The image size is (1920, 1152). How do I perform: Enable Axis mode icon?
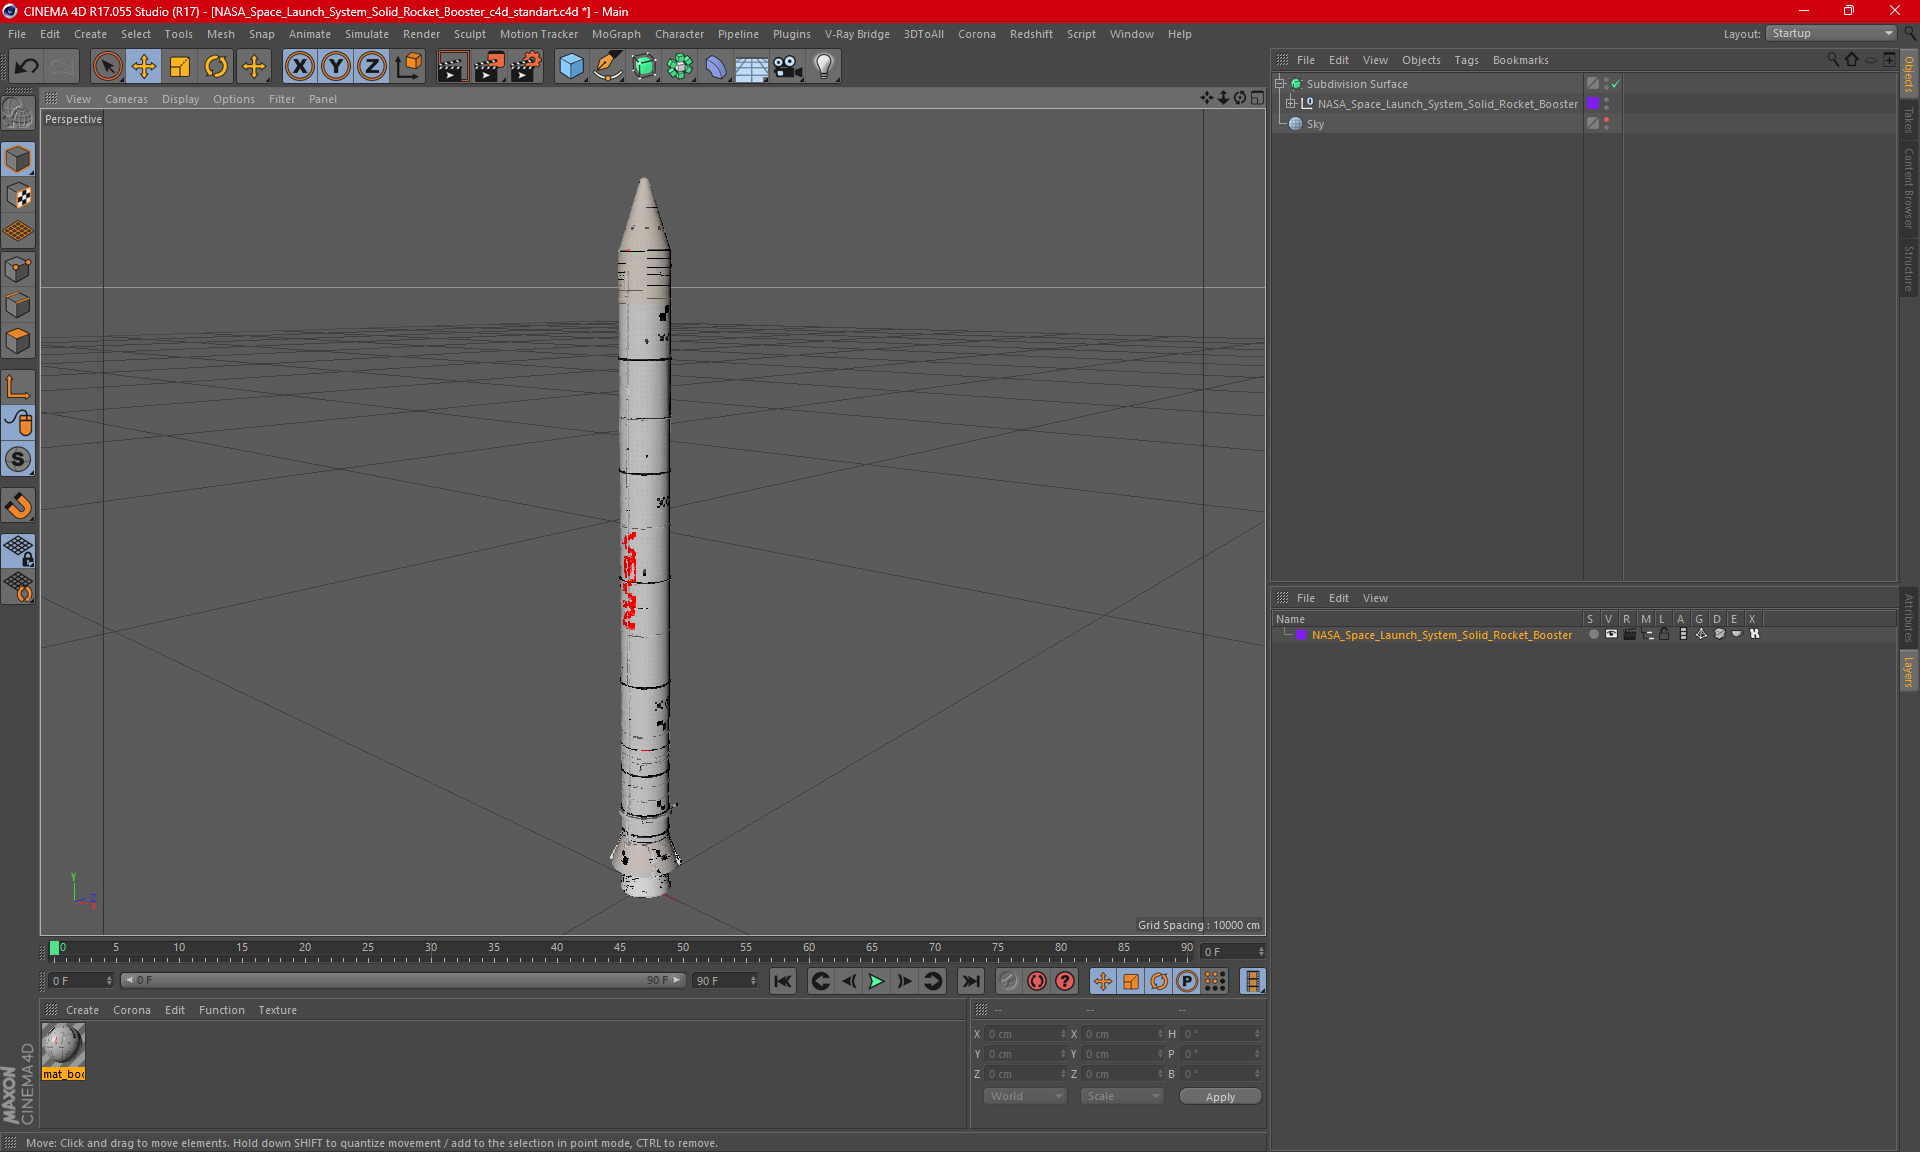point(18,387)
